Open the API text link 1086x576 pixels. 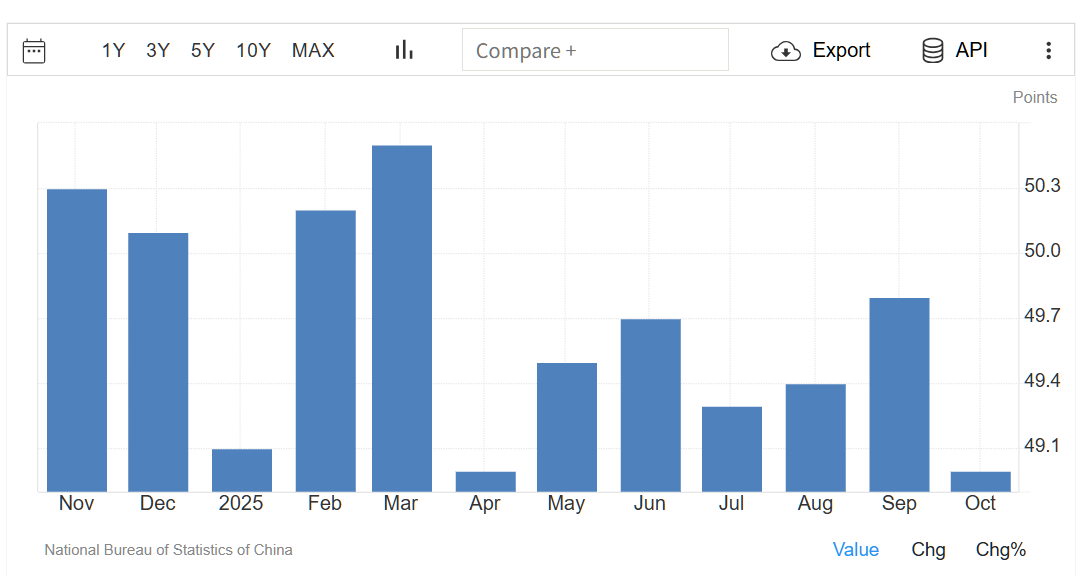971,51
